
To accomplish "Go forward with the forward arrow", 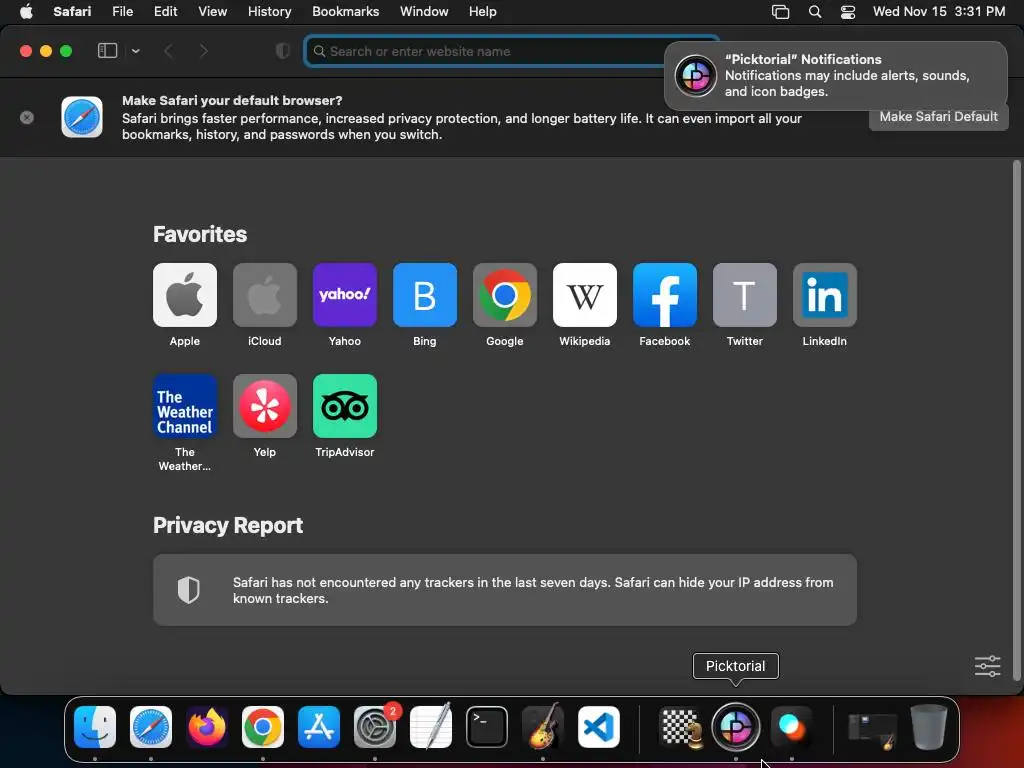I will (x=203, y=51).
